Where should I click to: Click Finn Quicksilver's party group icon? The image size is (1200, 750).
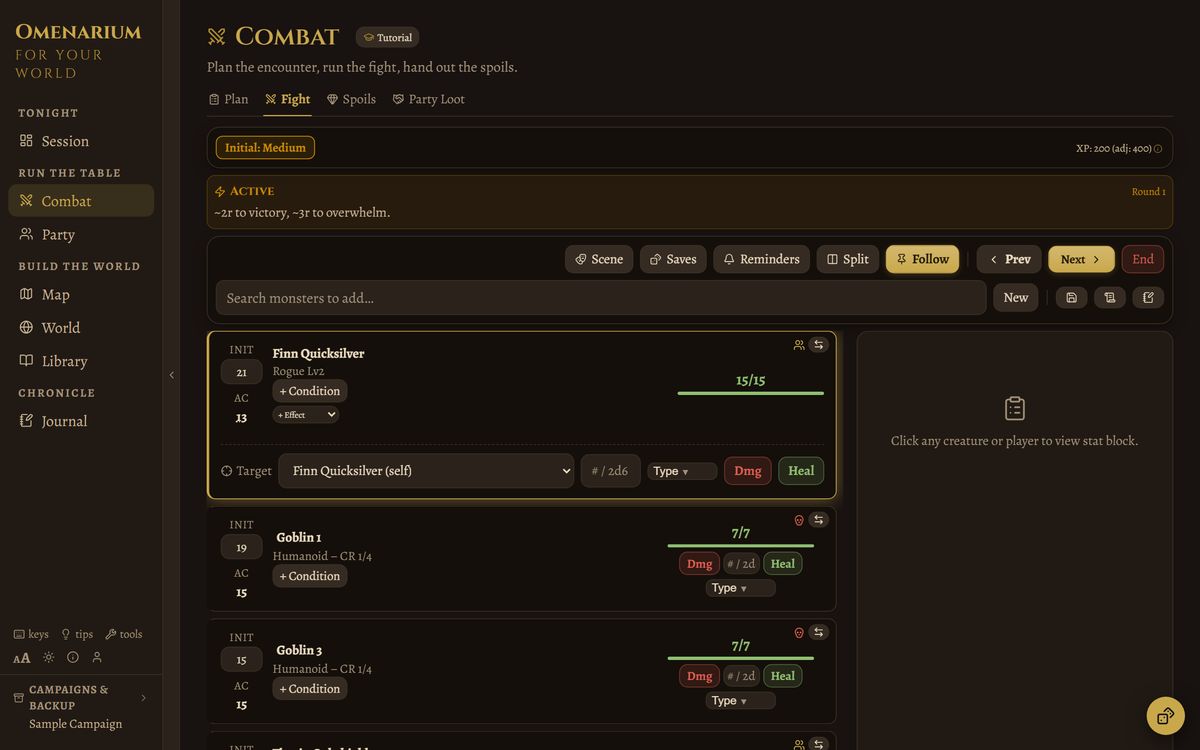click(x=798, y=345)
